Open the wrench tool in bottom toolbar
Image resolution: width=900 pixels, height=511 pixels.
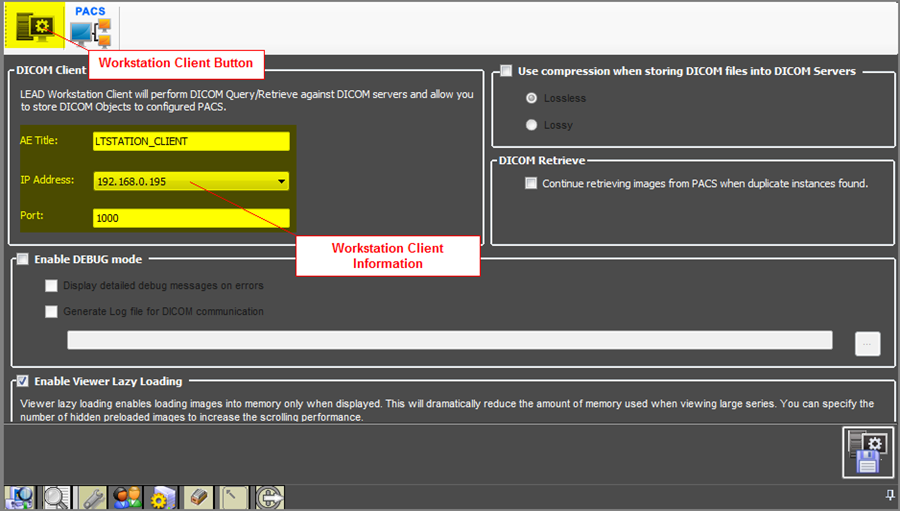tap(92, 497)
